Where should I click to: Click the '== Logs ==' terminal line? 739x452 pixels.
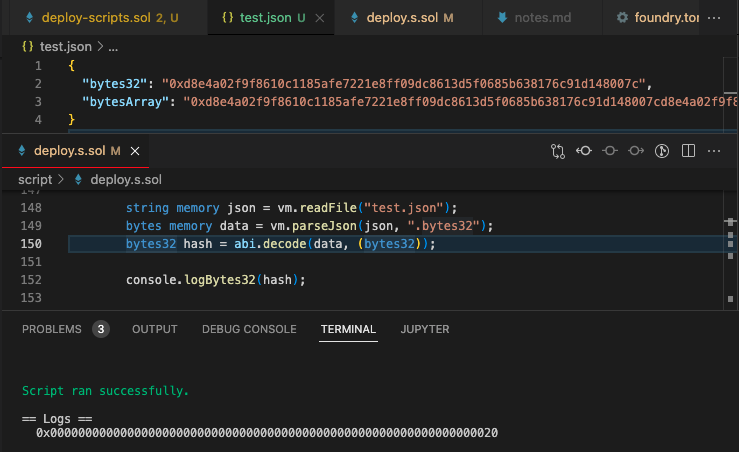57,419
